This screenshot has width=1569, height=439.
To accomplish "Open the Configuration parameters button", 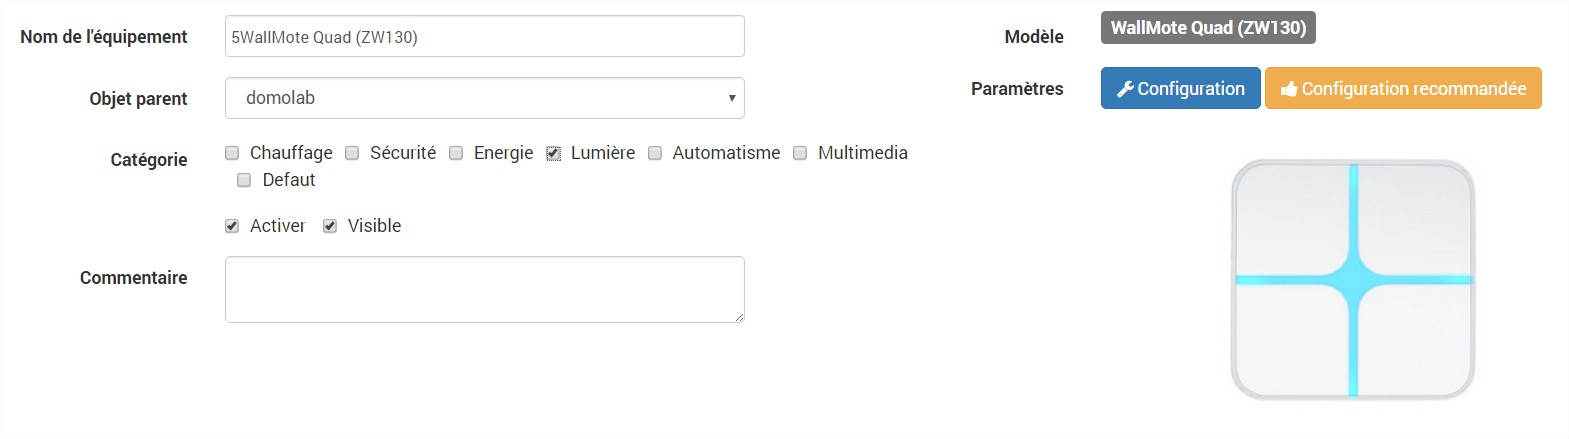I will (x=1181, y=88).
